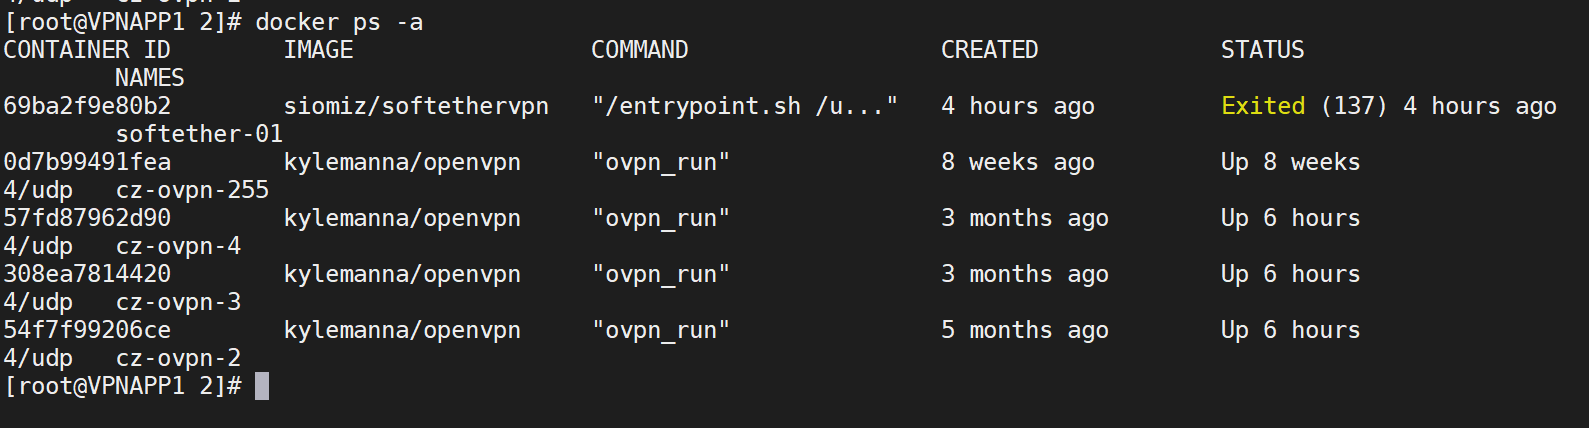Click the "/entrypoint.sh /u..." command text
The height and width of the screenshot is (428, 1589).
click(x=745, y=106)
